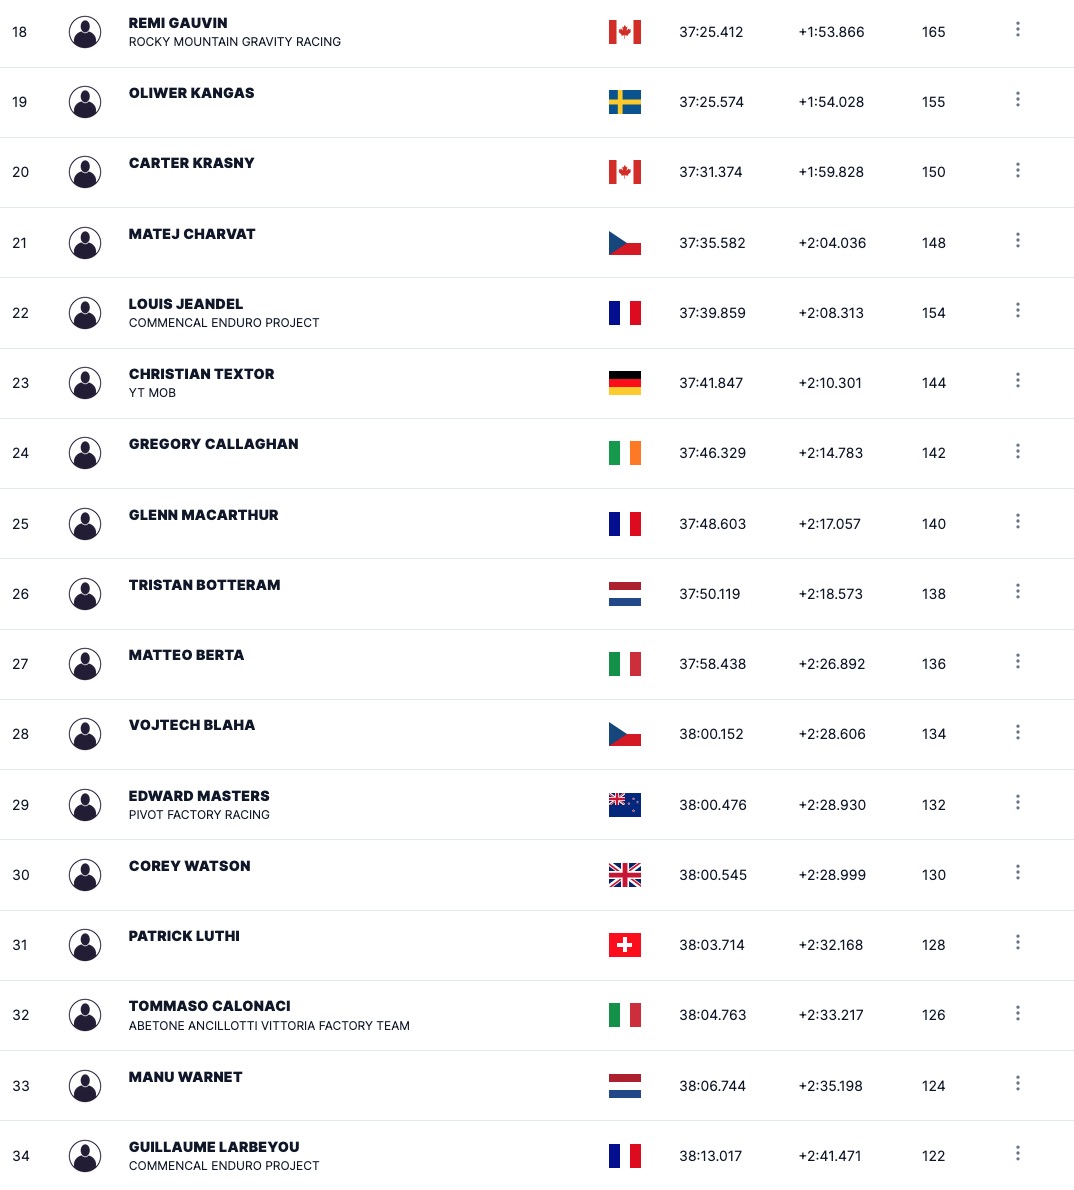The height and width of the screenshot is (1190, 1074).
Task: Click Corey Watson's finish time 38:00.545
Action: point(713,875)
